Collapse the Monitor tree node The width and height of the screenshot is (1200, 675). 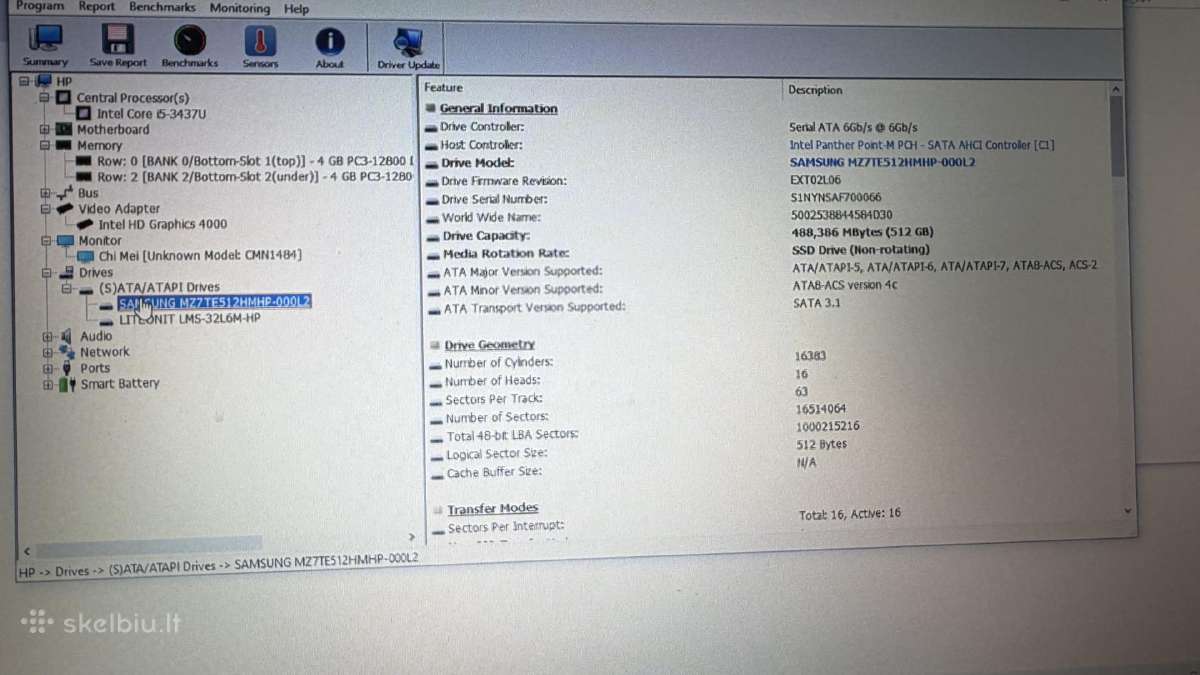pyautogui.click(x=46, y=240)
